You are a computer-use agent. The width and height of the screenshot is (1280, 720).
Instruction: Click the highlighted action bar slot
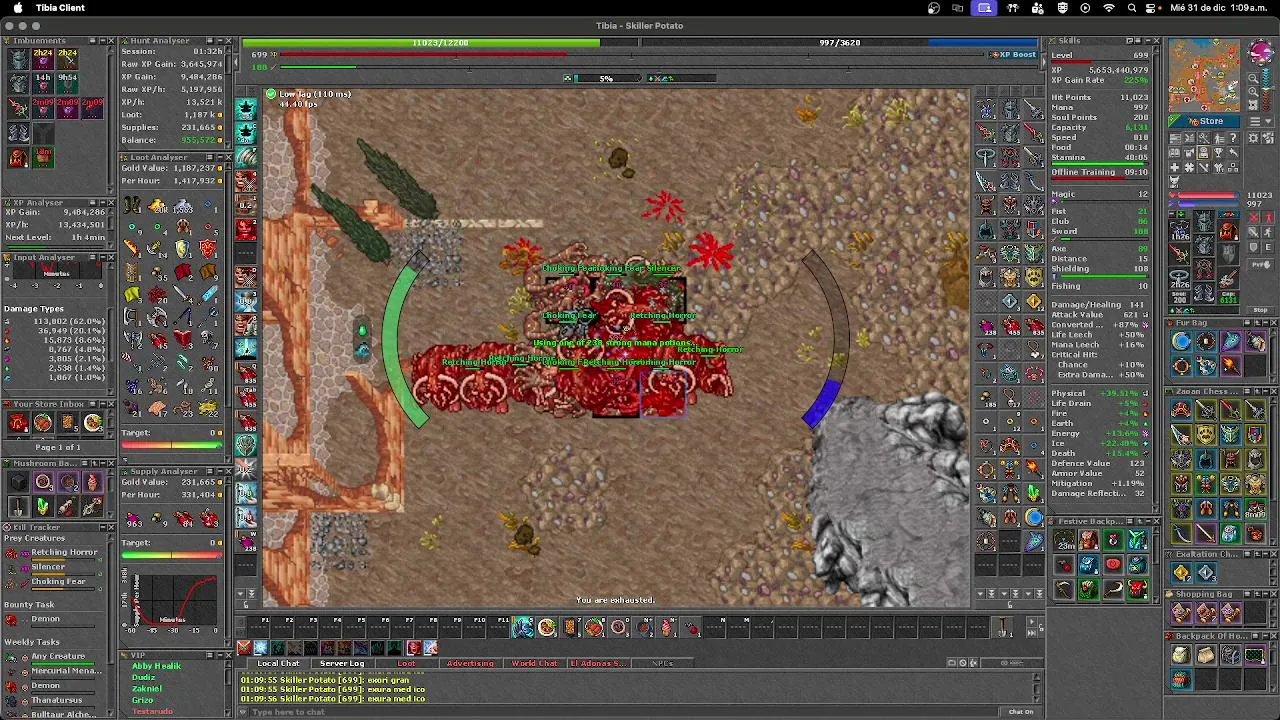(523, 627)
